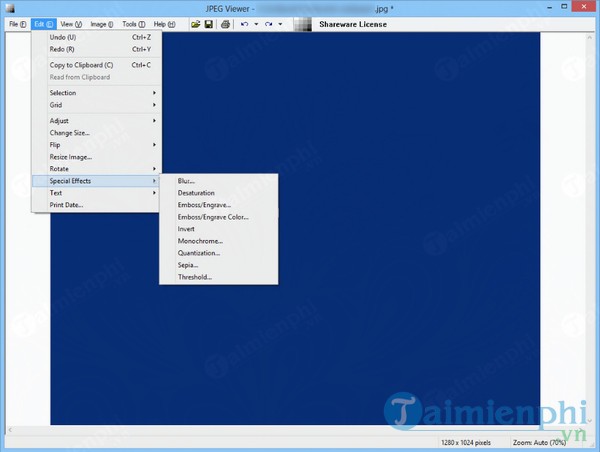Expand the Rotate submenu
The width and height of the screenshot is (600, 452).
pyautogui.click(x=97, y=169)
